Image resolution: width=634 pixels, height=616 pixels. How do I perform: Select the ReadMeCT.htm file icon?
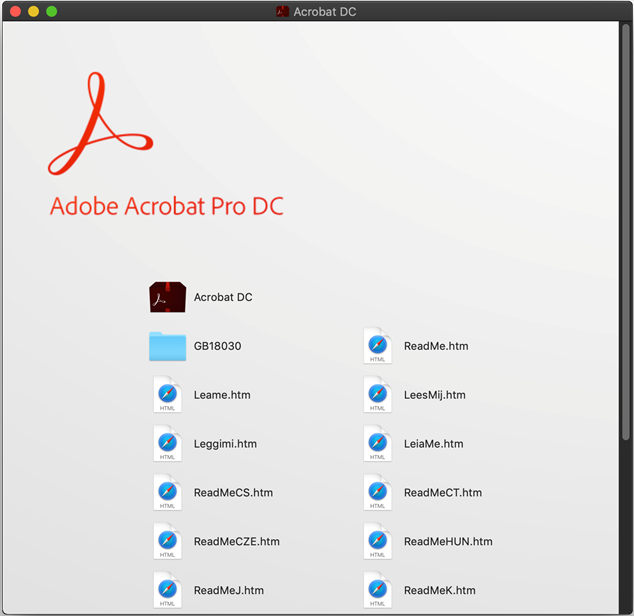[x=378, y=493]
